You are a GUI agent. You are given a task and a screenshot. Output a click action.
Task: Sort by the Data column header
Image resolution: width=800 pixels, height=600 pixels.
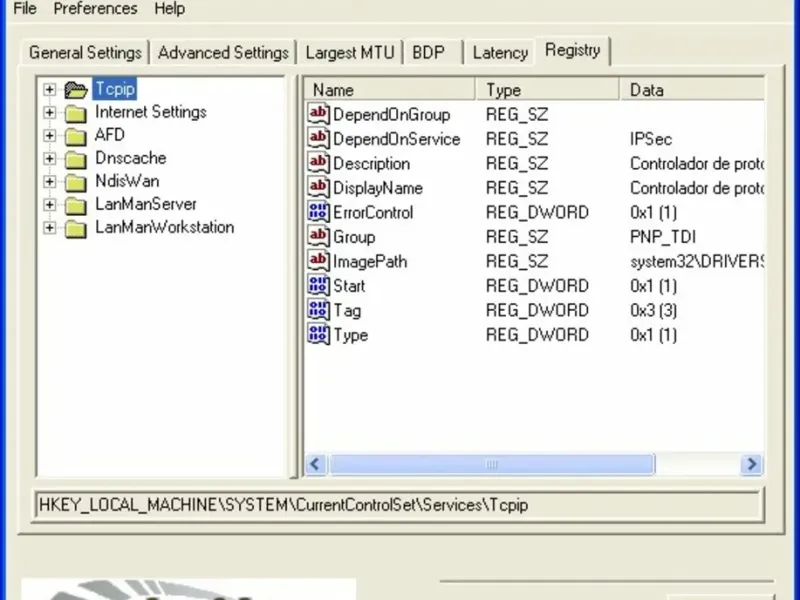click(x=692, y=90)
